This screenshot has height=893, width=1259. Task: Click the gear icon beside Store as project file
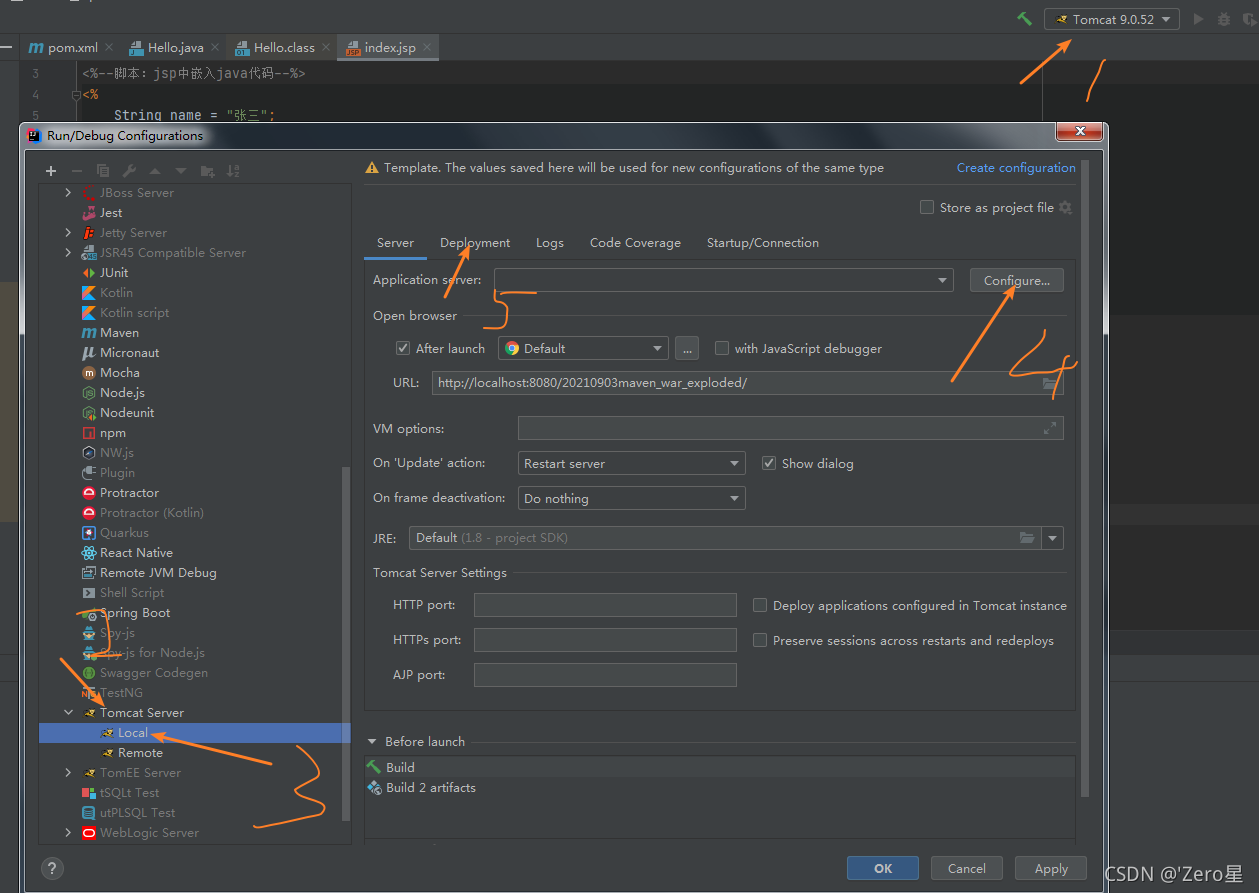tap(1065, 207)
